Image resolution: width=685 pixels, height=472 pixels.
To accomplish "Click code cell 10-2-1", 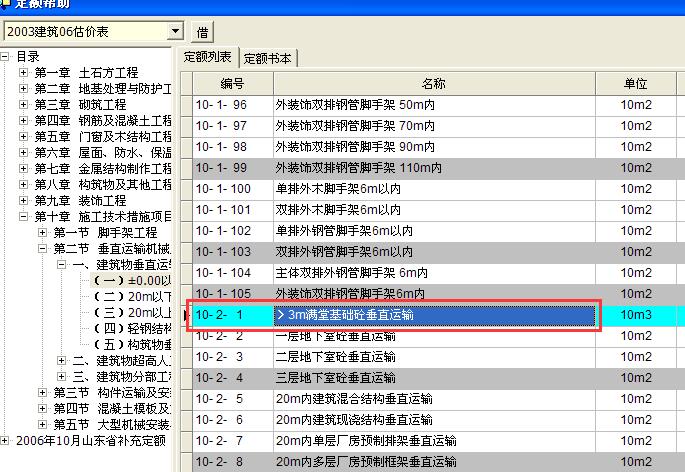I will point(233,315).
